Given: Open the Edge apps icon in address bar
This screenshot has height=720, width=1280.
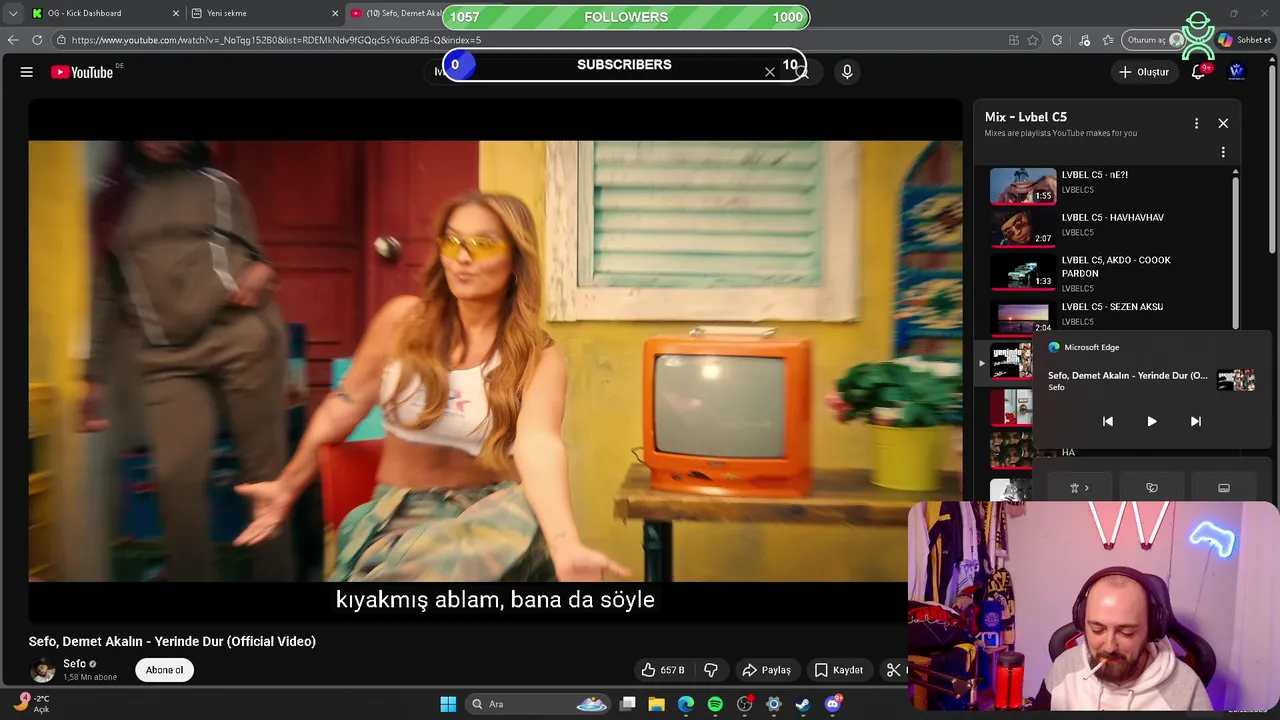Looking at the screenshot, I should (1014, 40).
